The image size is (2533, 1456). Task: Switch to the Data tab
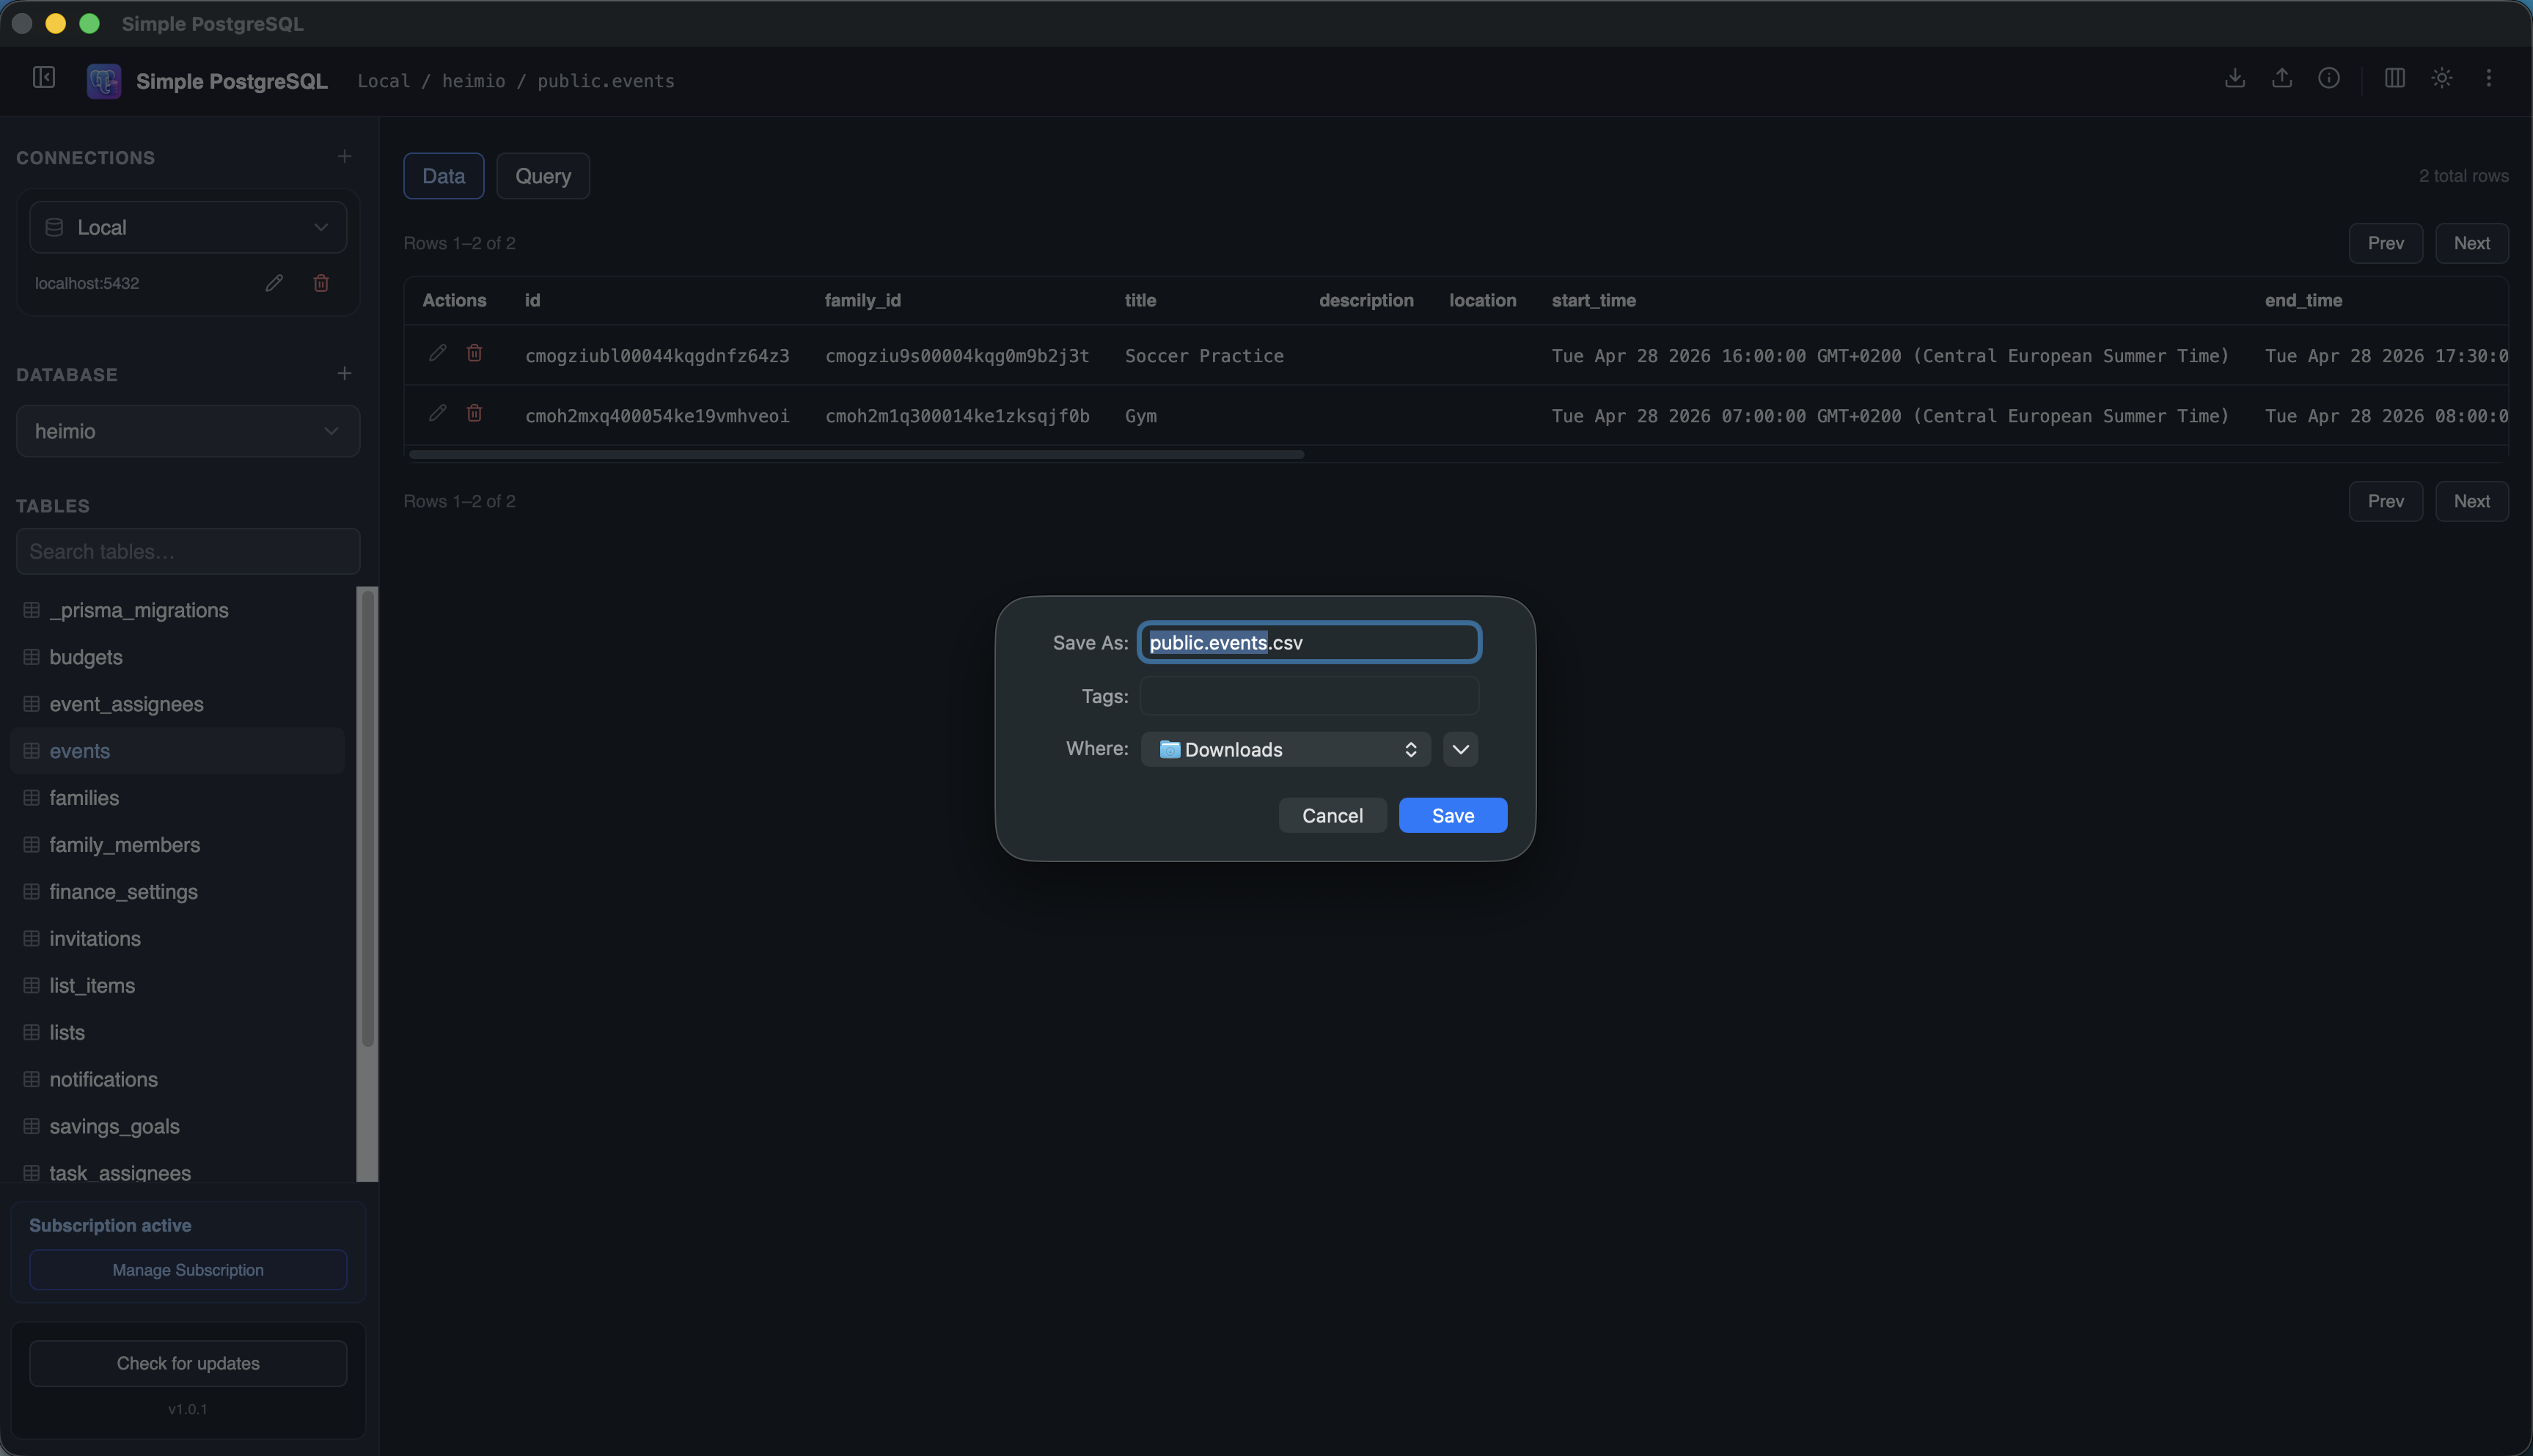coord(444,176)
